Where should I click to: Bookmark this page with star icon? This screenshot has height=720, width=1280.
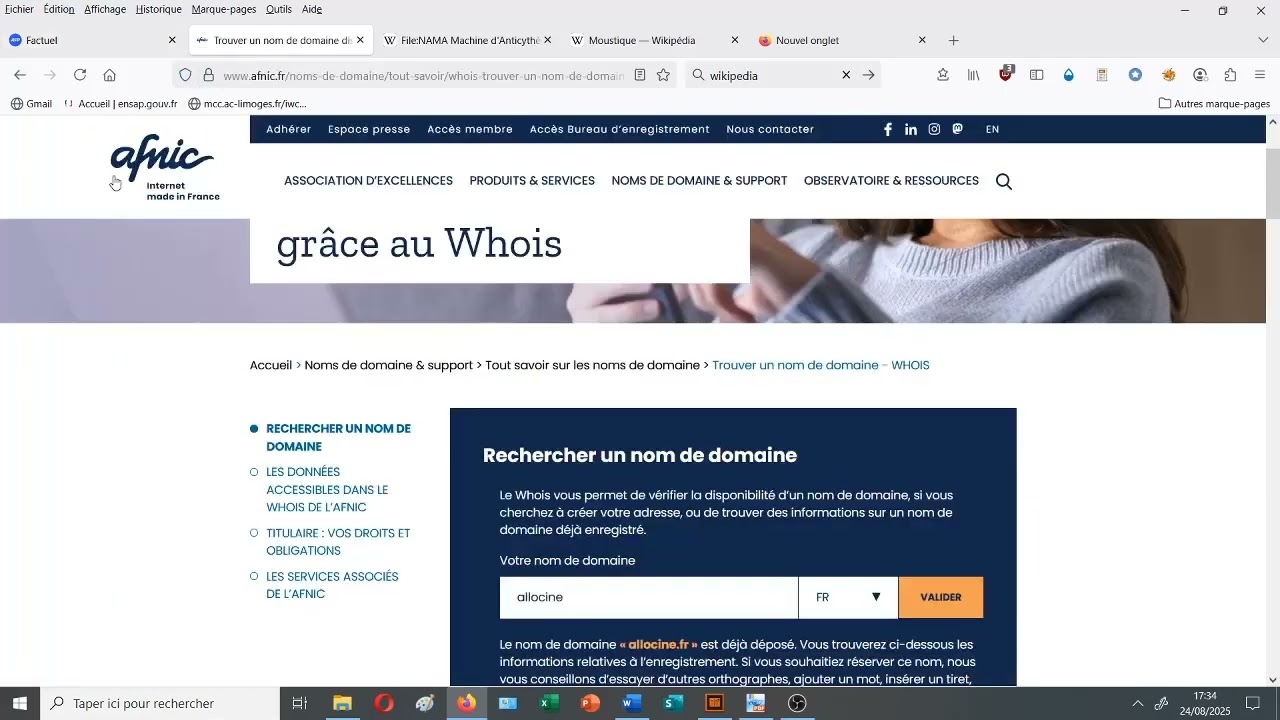click(664, 75)
